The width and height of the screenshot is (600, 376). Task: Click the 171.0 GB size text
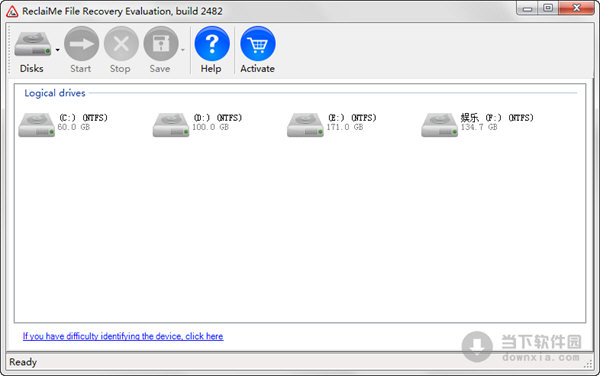point(344,127)
